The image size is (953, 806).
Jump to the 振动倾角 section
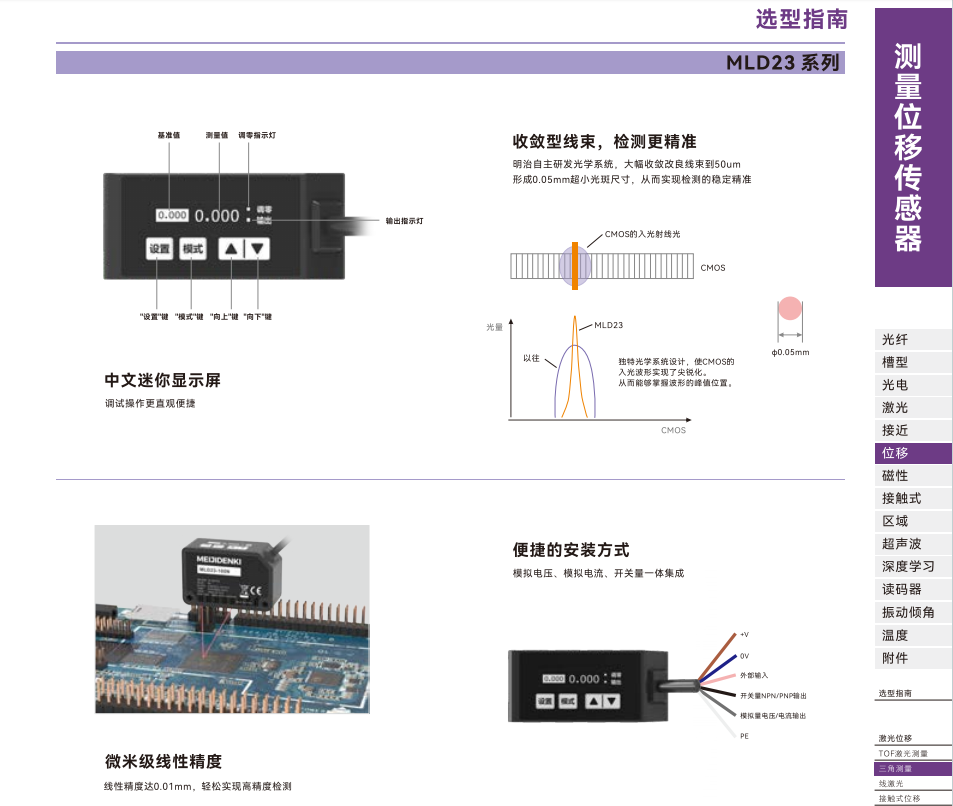[x=909, y=612]
